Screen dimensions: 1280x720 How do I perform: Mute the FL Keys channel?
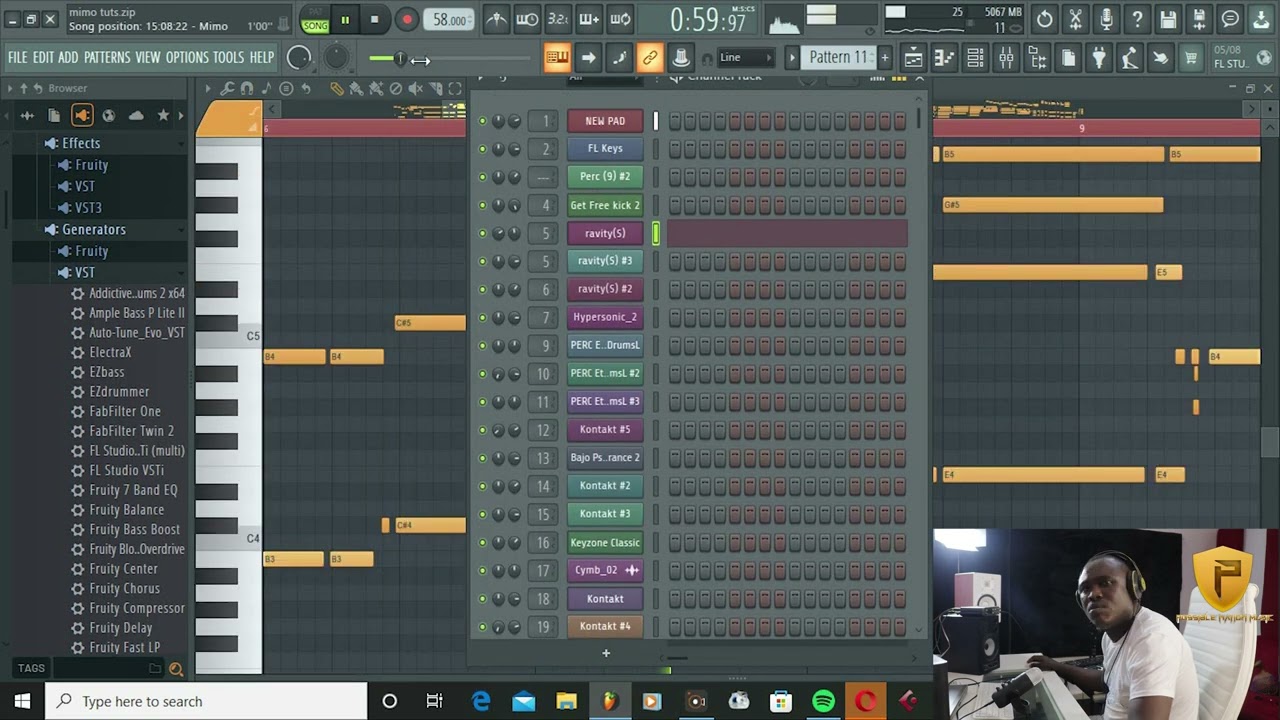[x=482, y=149]
